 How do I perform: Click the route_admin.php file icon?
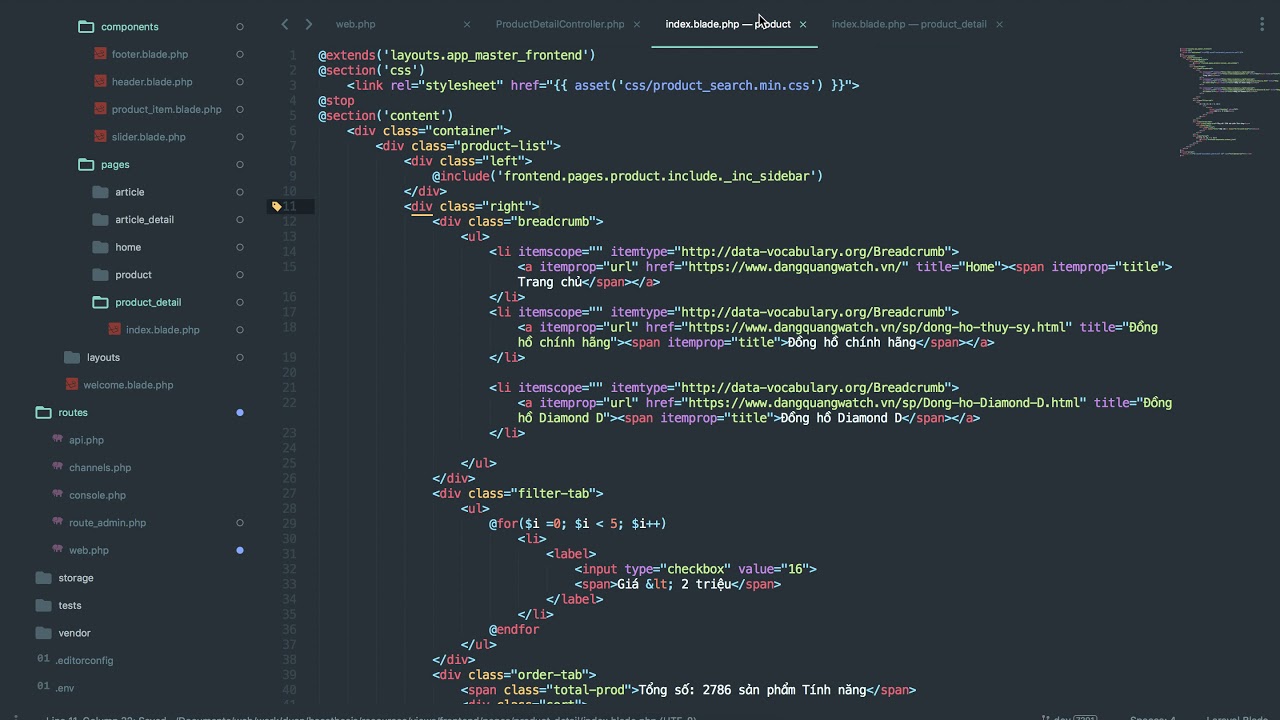coord(58,522)
